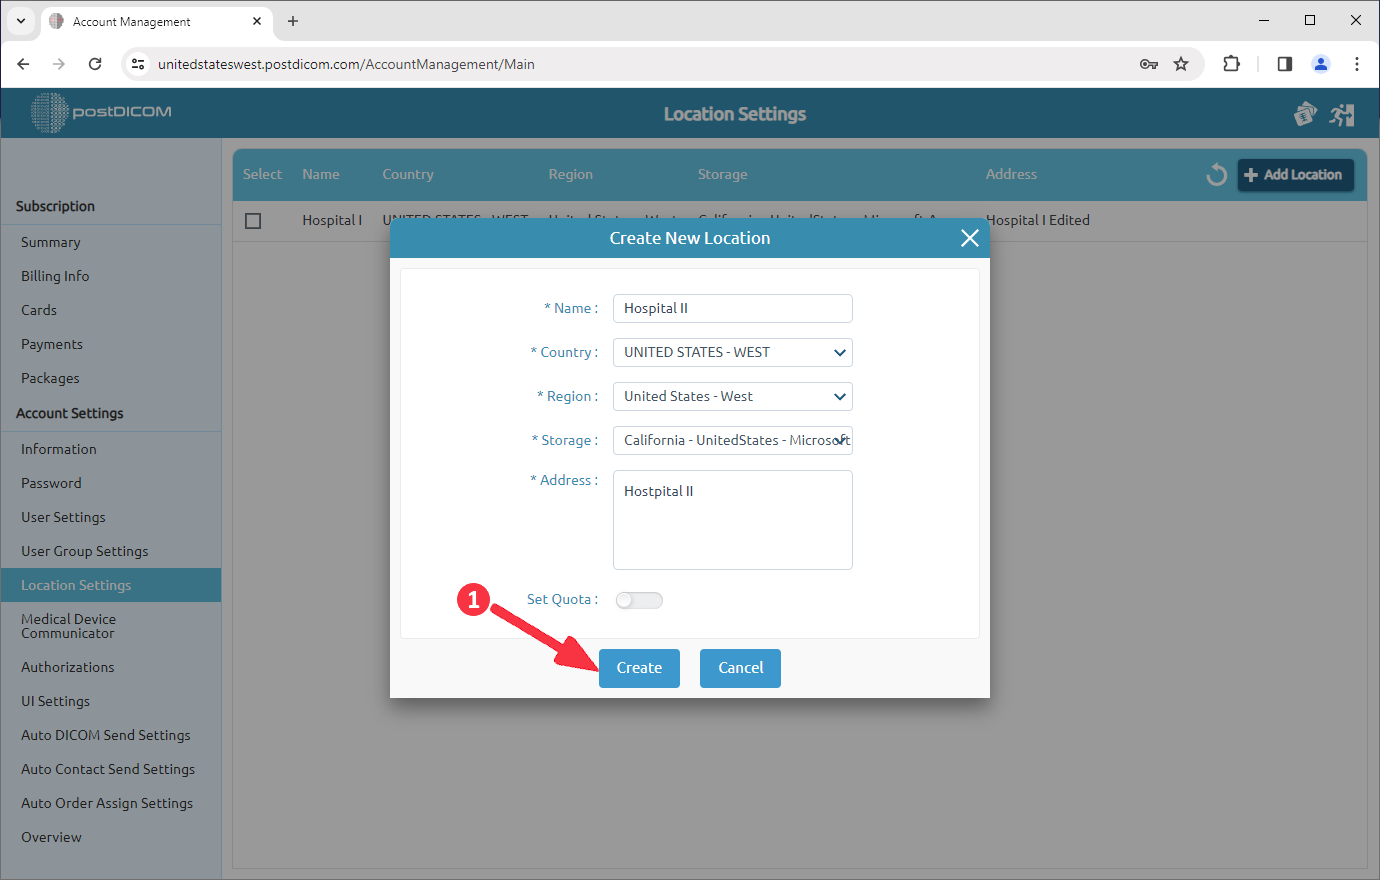This screenshot has width=1380, height=880.
Task: Open browser extensions icon
Action: [1231, 63]
